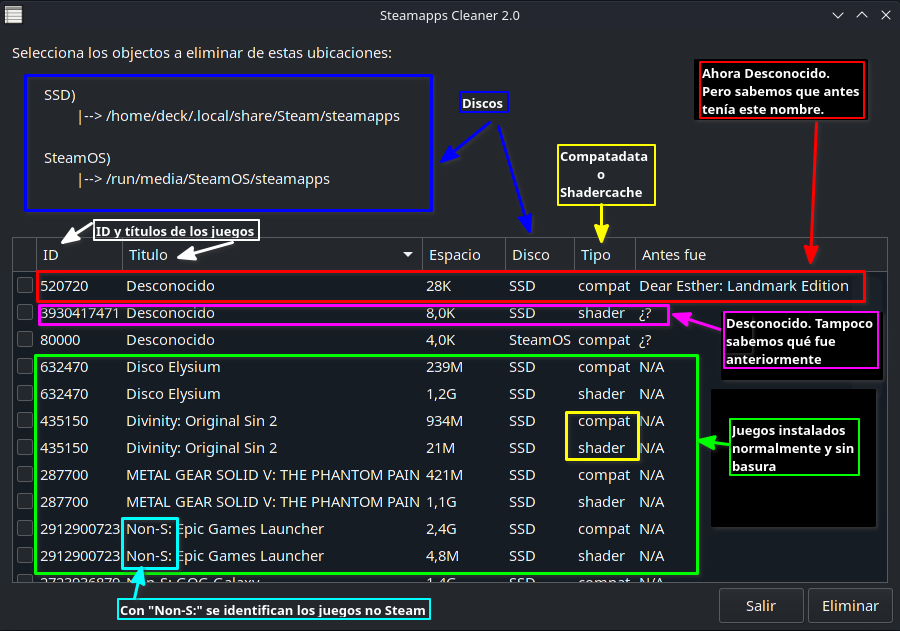Select the 1,1G space cell

pos(441,502)
